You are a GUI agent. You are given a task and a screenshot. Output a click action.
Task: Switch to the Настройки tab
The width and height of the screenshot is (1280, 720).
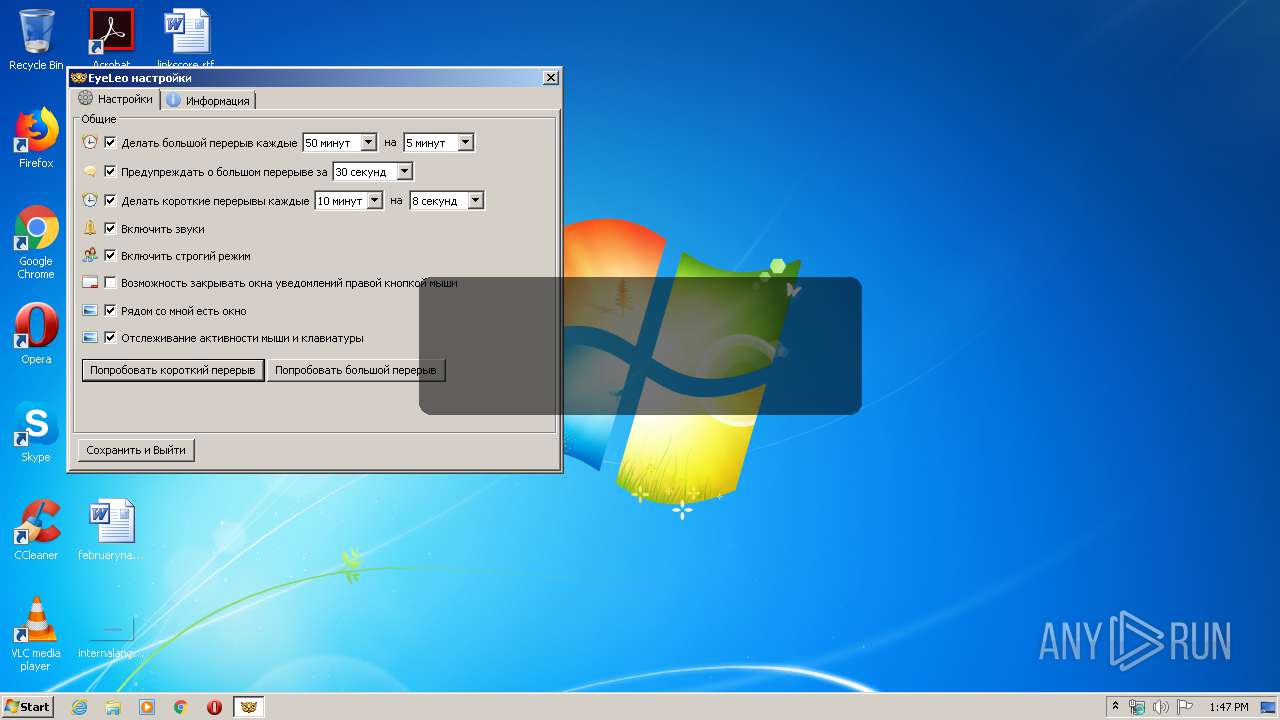(116, 99)
